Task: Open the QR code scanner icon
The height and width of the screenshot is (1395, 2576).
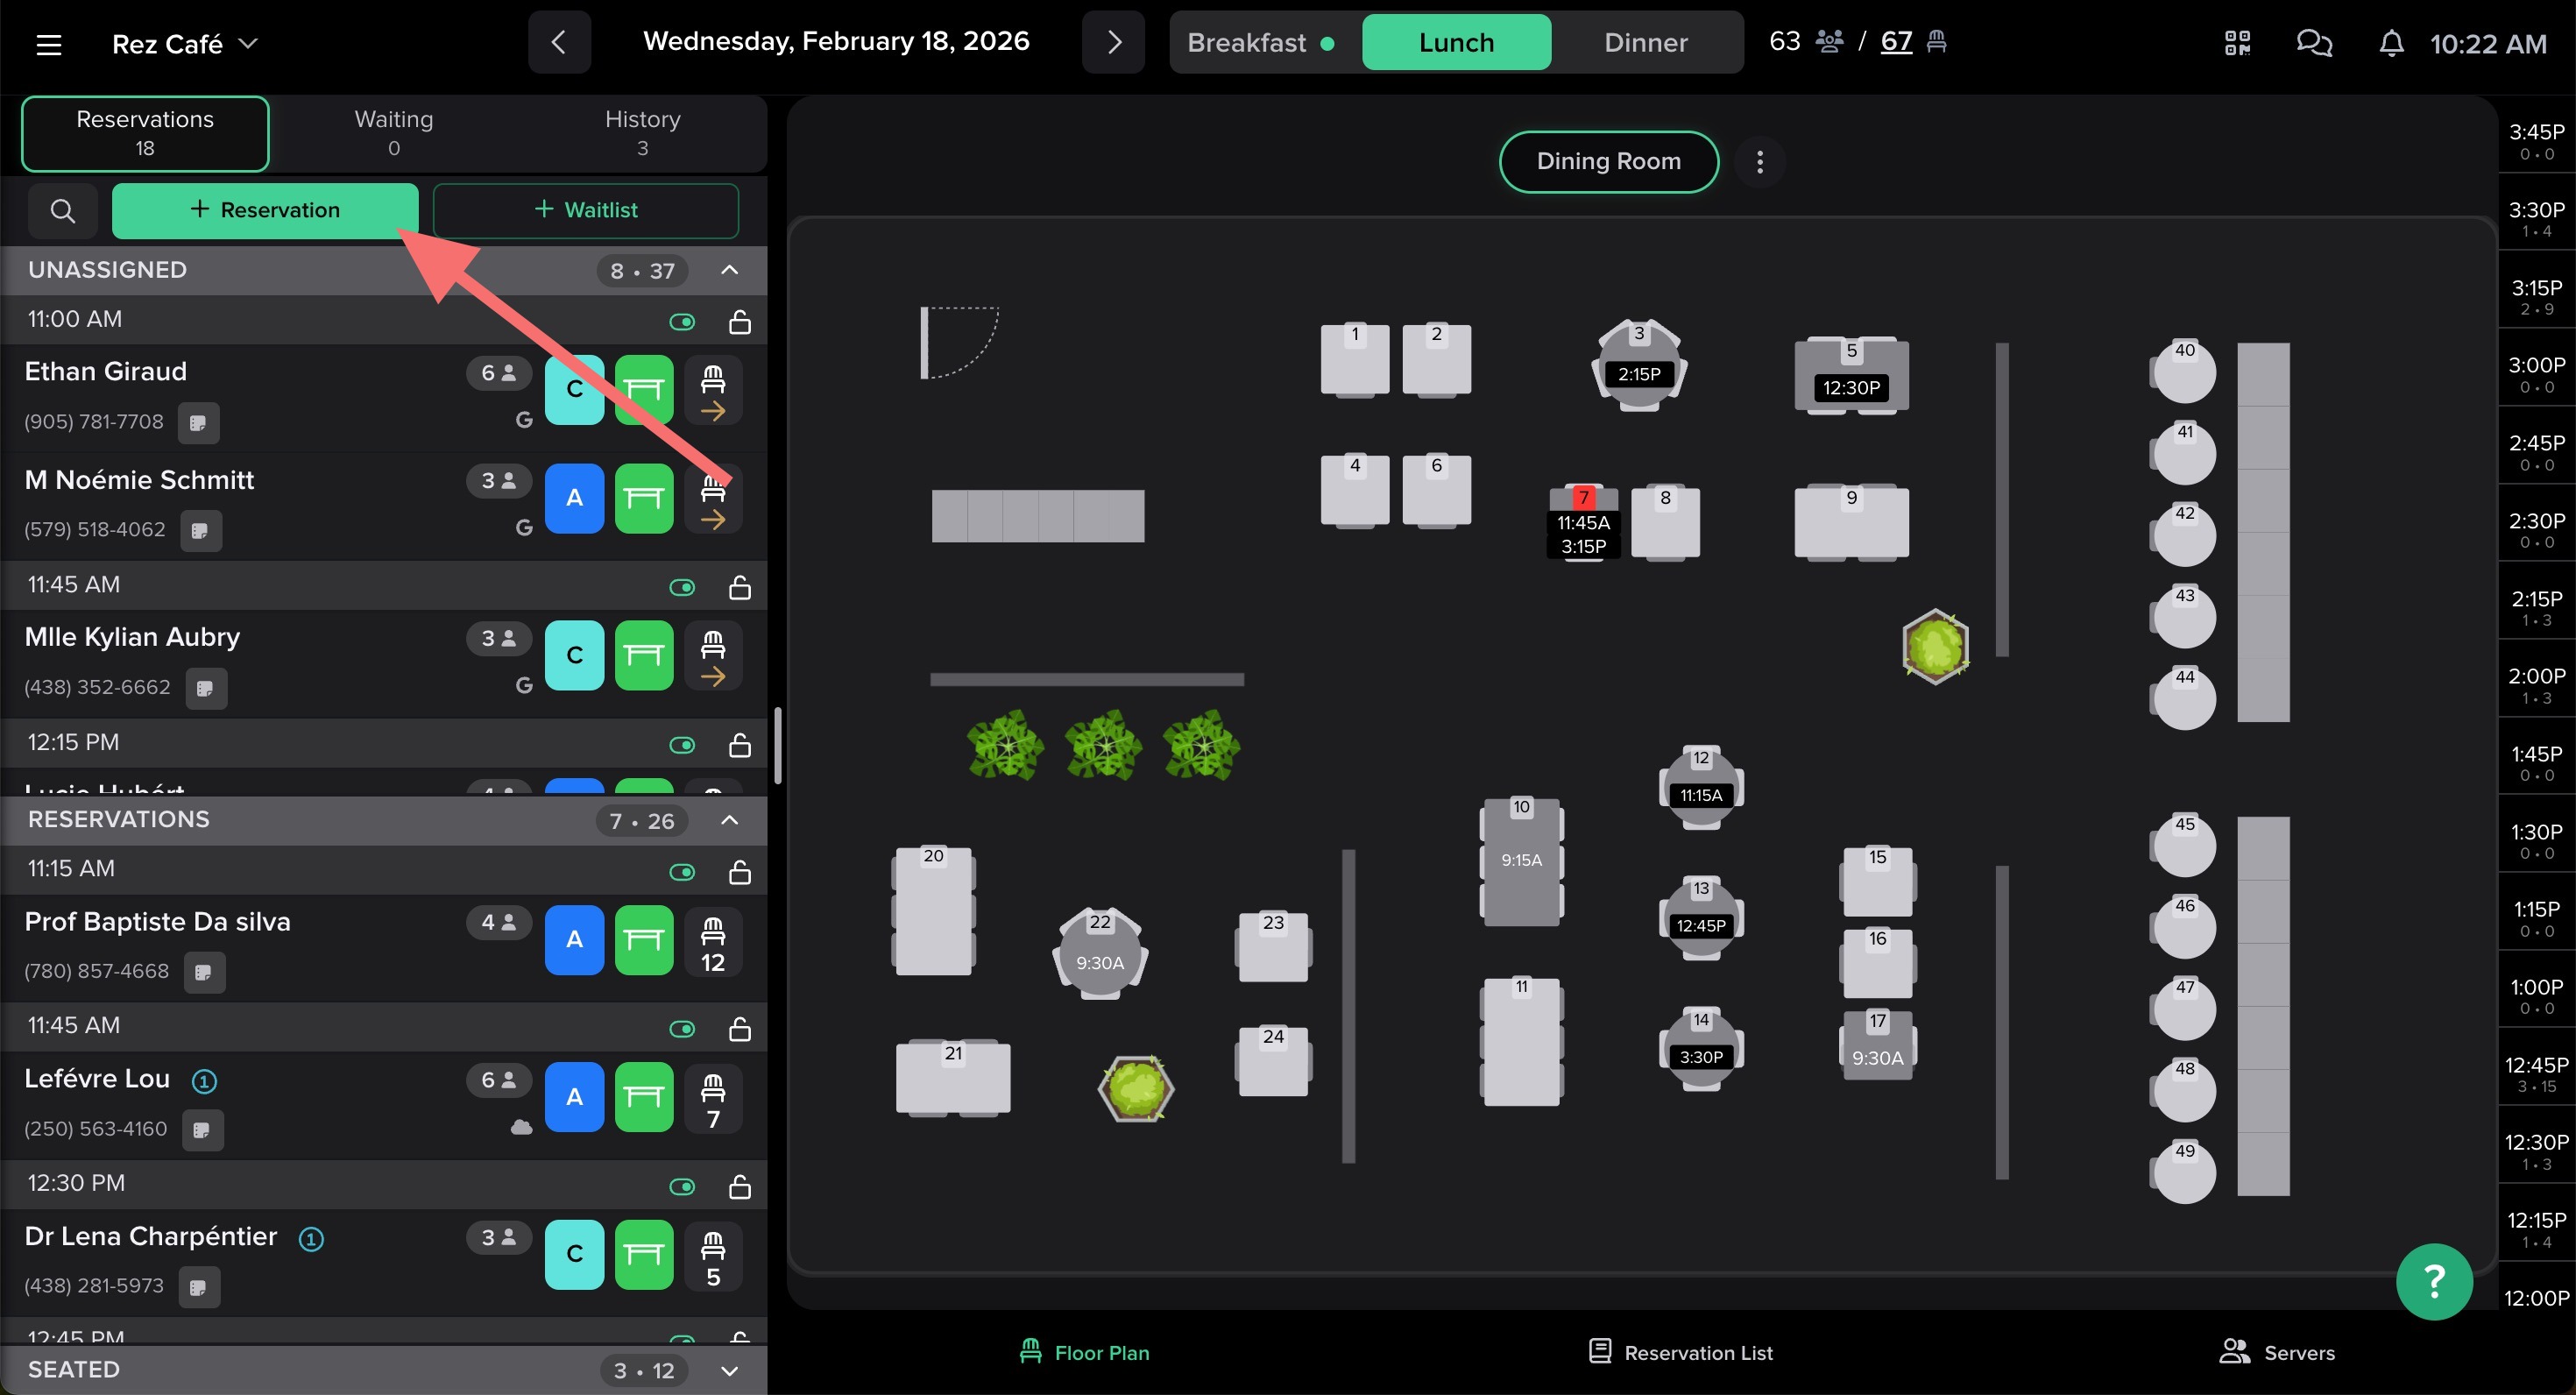Action: pyautogui.click(x=2237, y=43)
